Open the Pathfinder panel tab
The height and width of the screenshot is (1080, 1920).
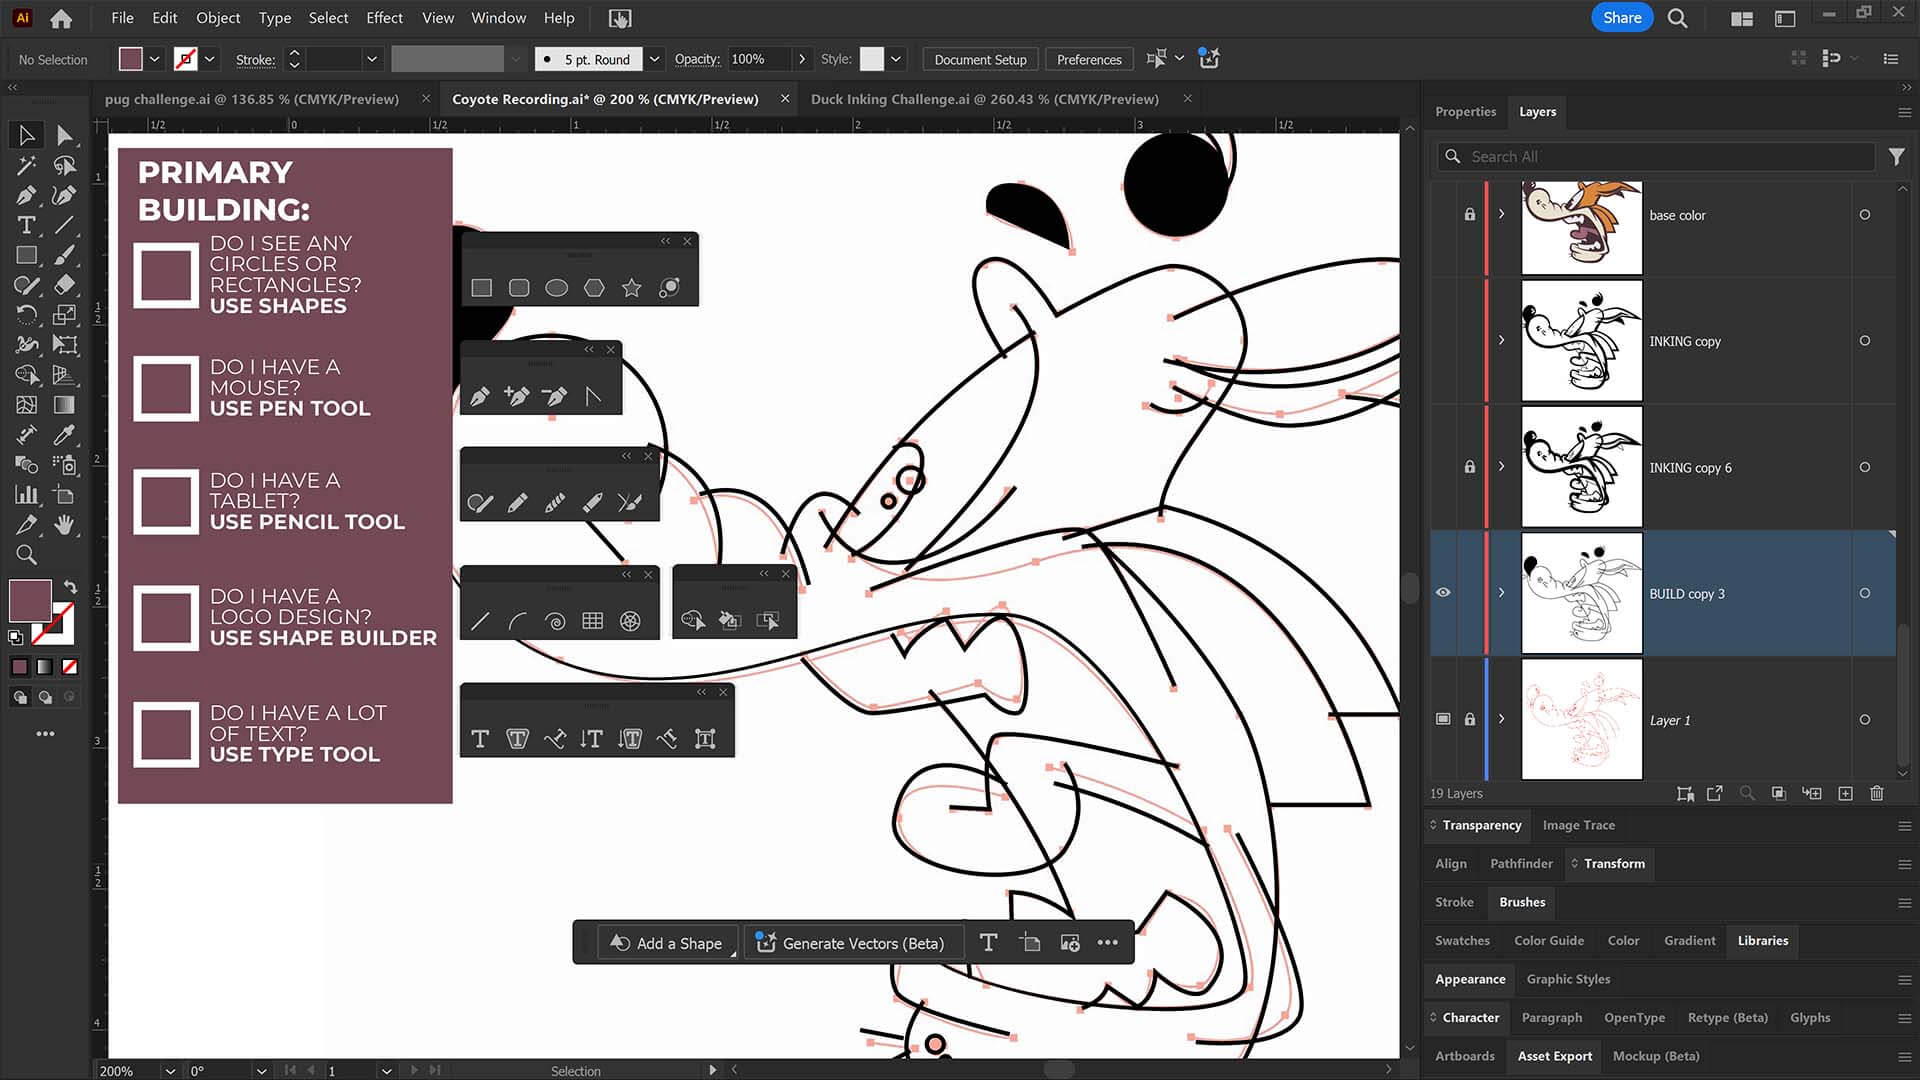point(1521,863)
